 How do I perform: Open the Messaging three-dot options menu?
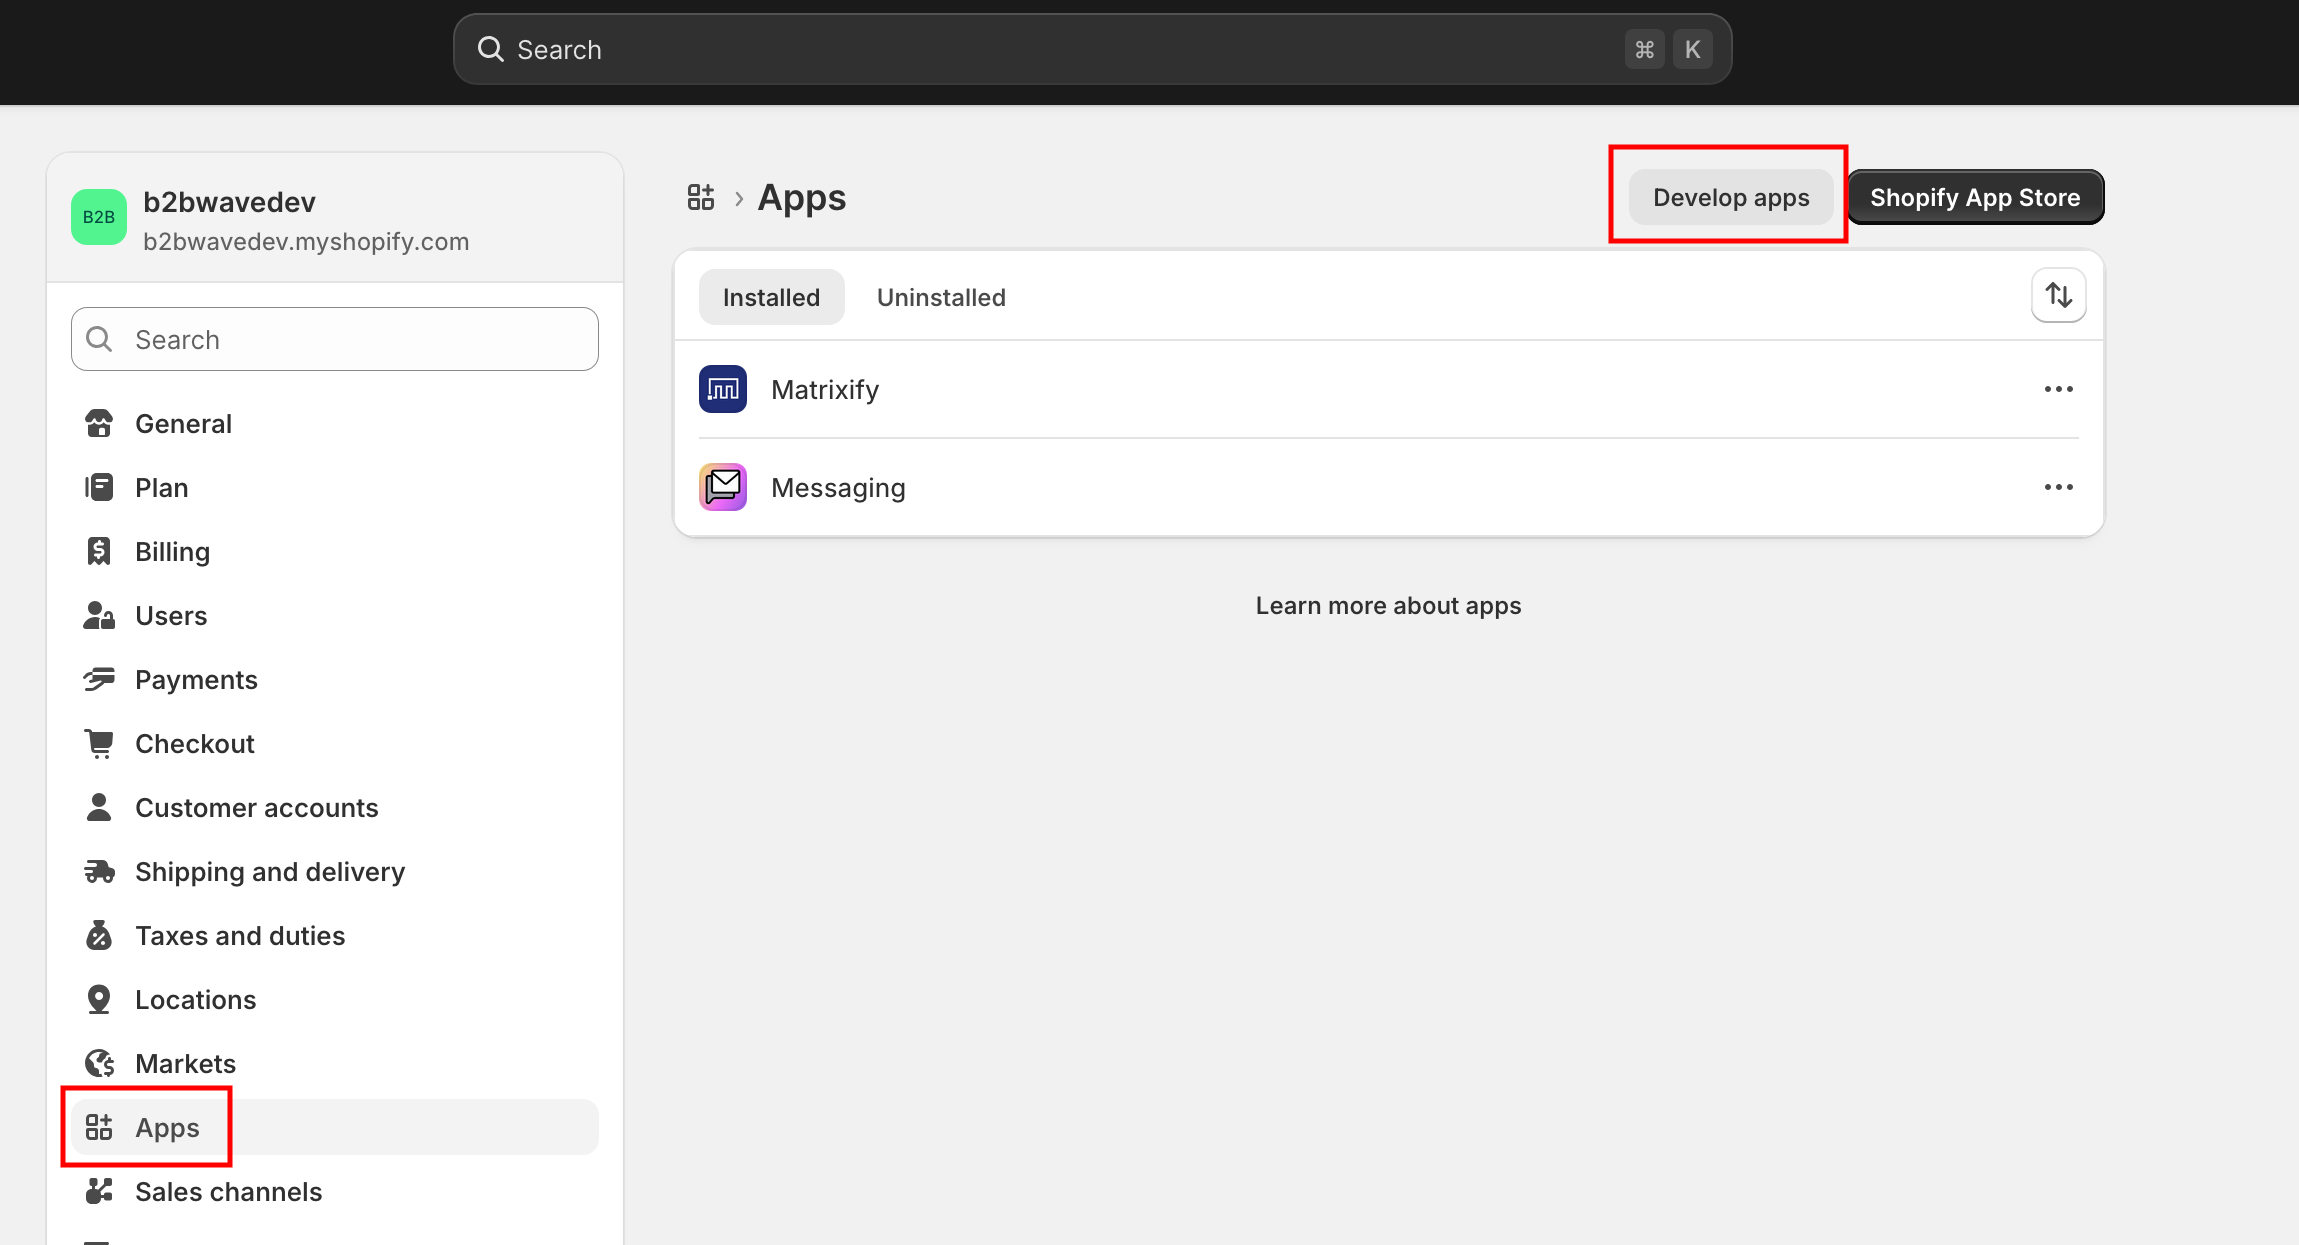(2058, 487)
